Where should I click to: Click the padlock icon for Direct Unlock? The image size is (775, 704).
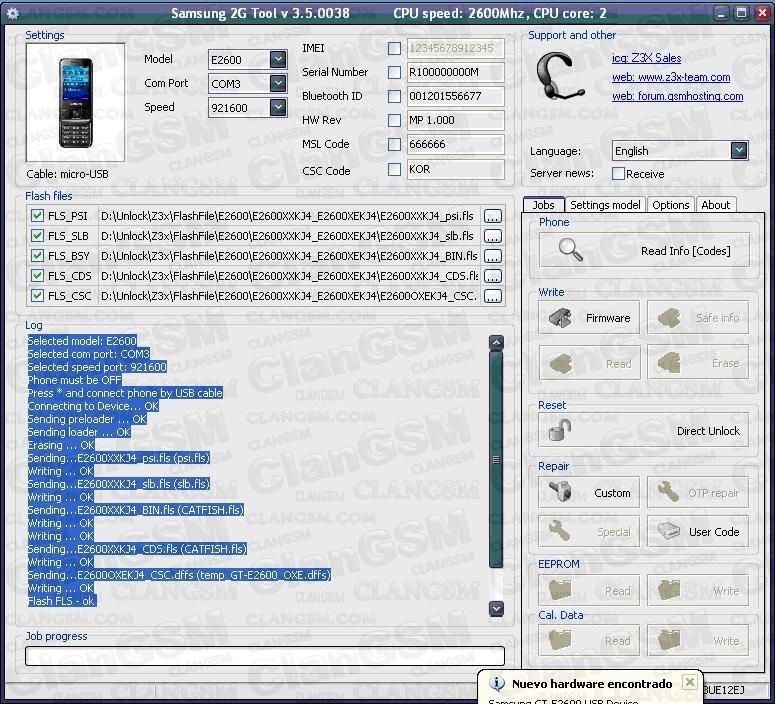(x=560, y=430)
